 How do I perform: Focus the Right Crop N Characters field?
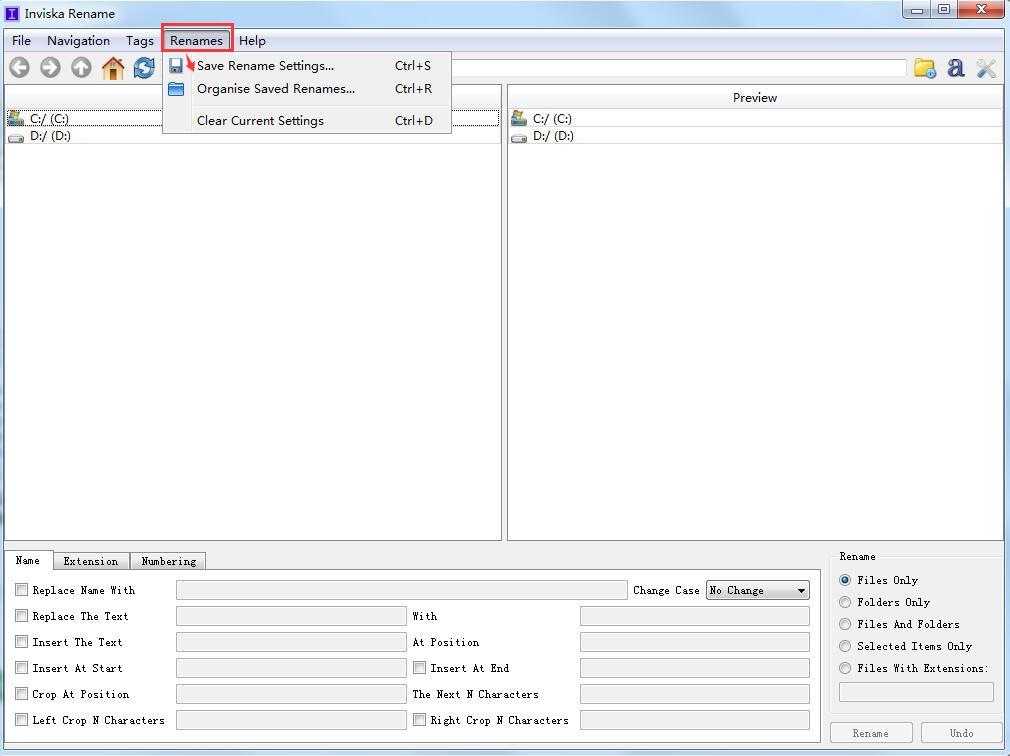point(694,719)
